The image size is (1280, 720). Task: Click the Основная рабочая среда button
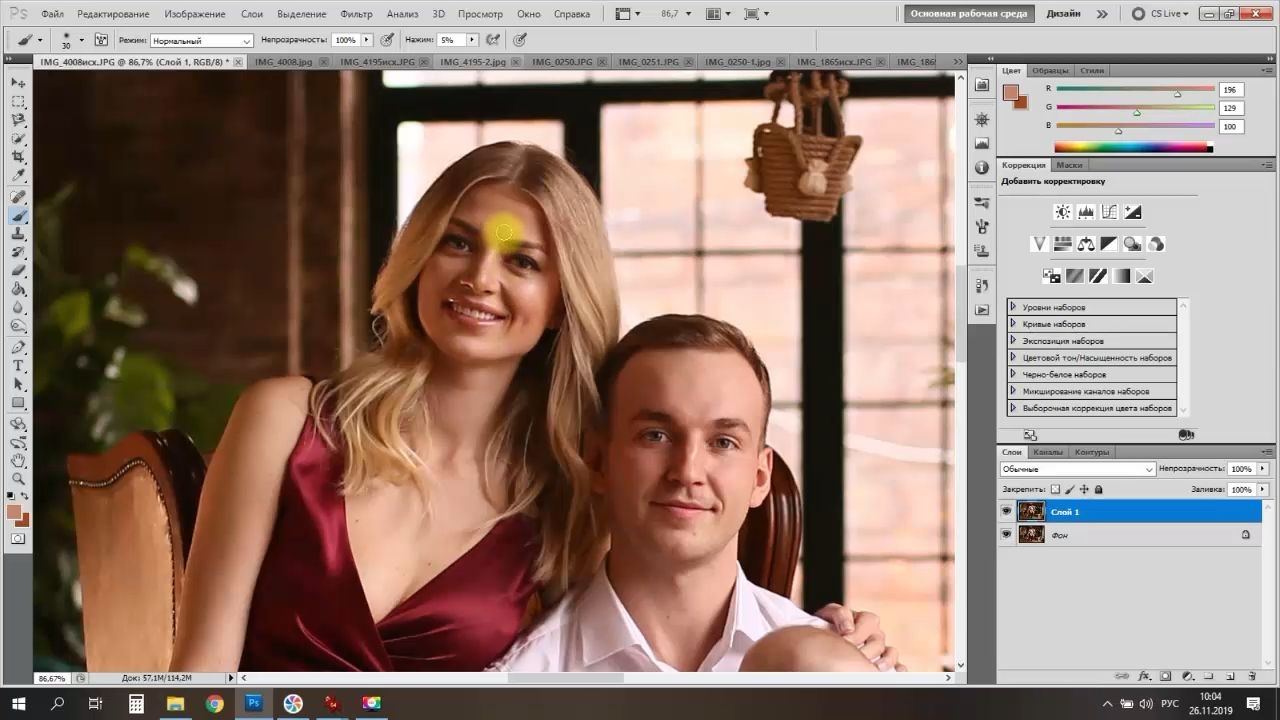click(x=967, y=14)
